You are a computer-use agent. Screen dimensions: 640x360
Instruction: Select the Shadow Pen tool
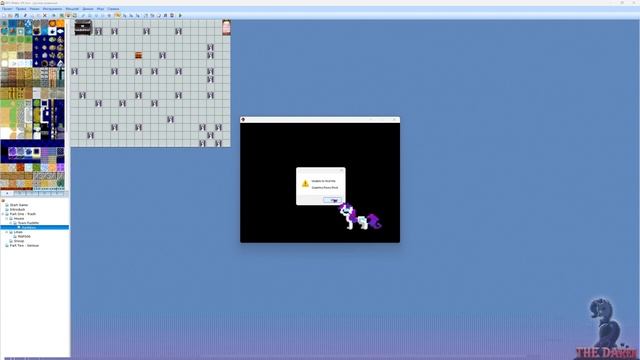[x=109, y=16]
